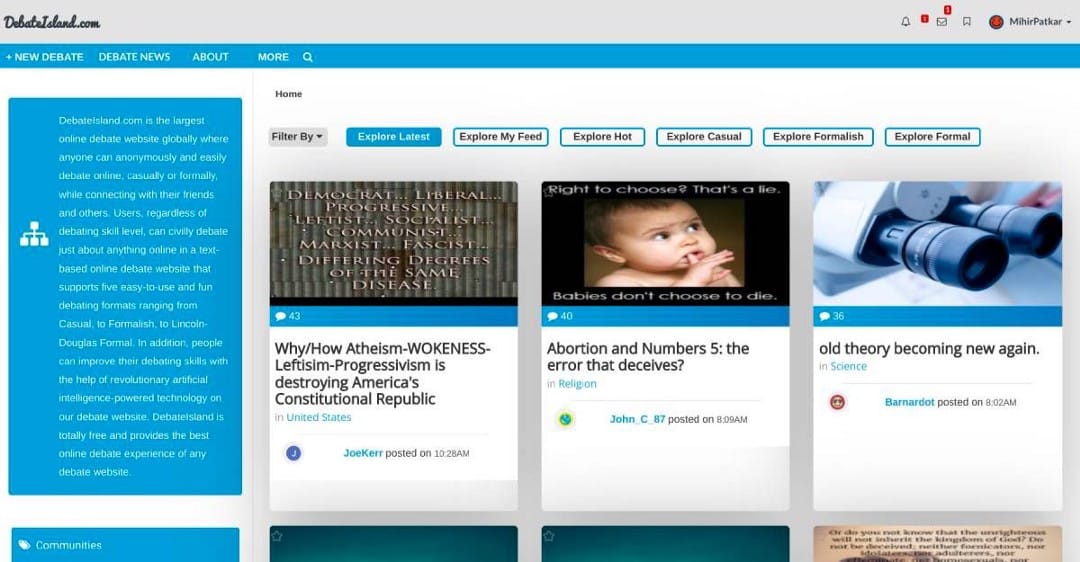This screenshot has width=1080, height=562.
Task: Click JoeKerr's avatar icon
Action: 293,453
